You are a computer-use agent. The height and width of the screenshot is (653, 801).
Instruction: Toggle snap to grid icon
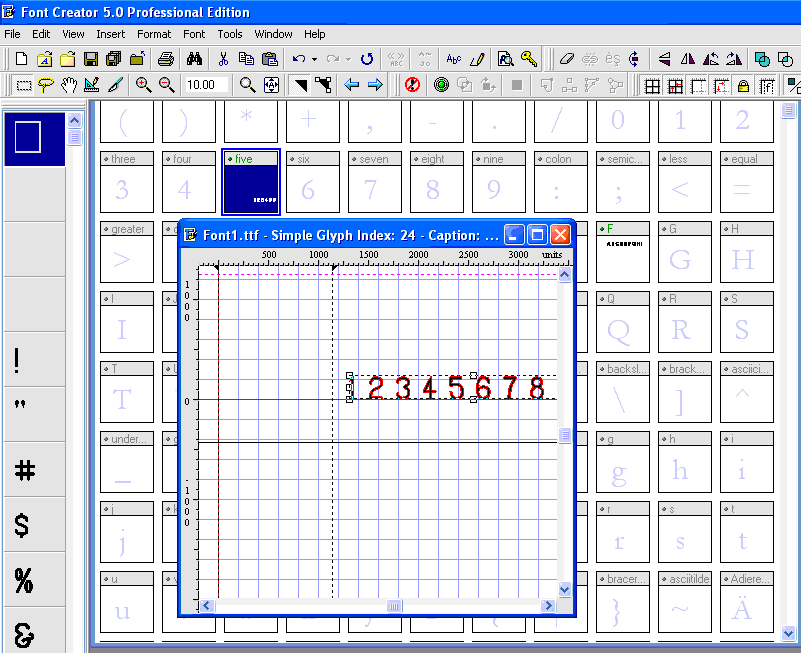(x=675, y=86)
